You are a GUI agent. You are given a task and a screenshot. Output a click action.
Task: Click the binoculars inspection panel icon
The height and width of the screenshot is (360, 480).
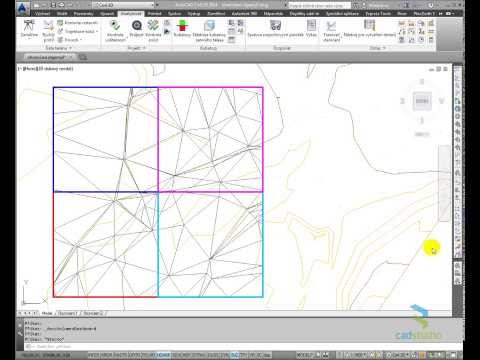pyautogui.click(x=275, y=25)
